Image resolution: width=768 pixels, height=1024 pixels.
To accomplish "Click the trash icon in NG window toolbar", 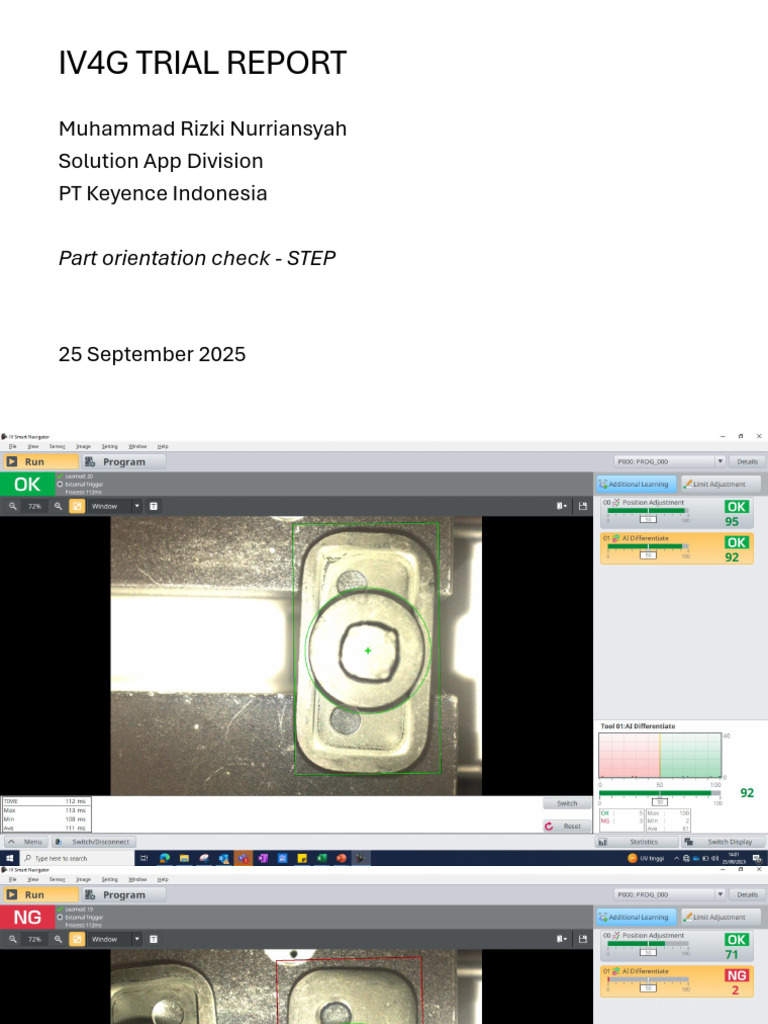I will [x=153, y=939].
